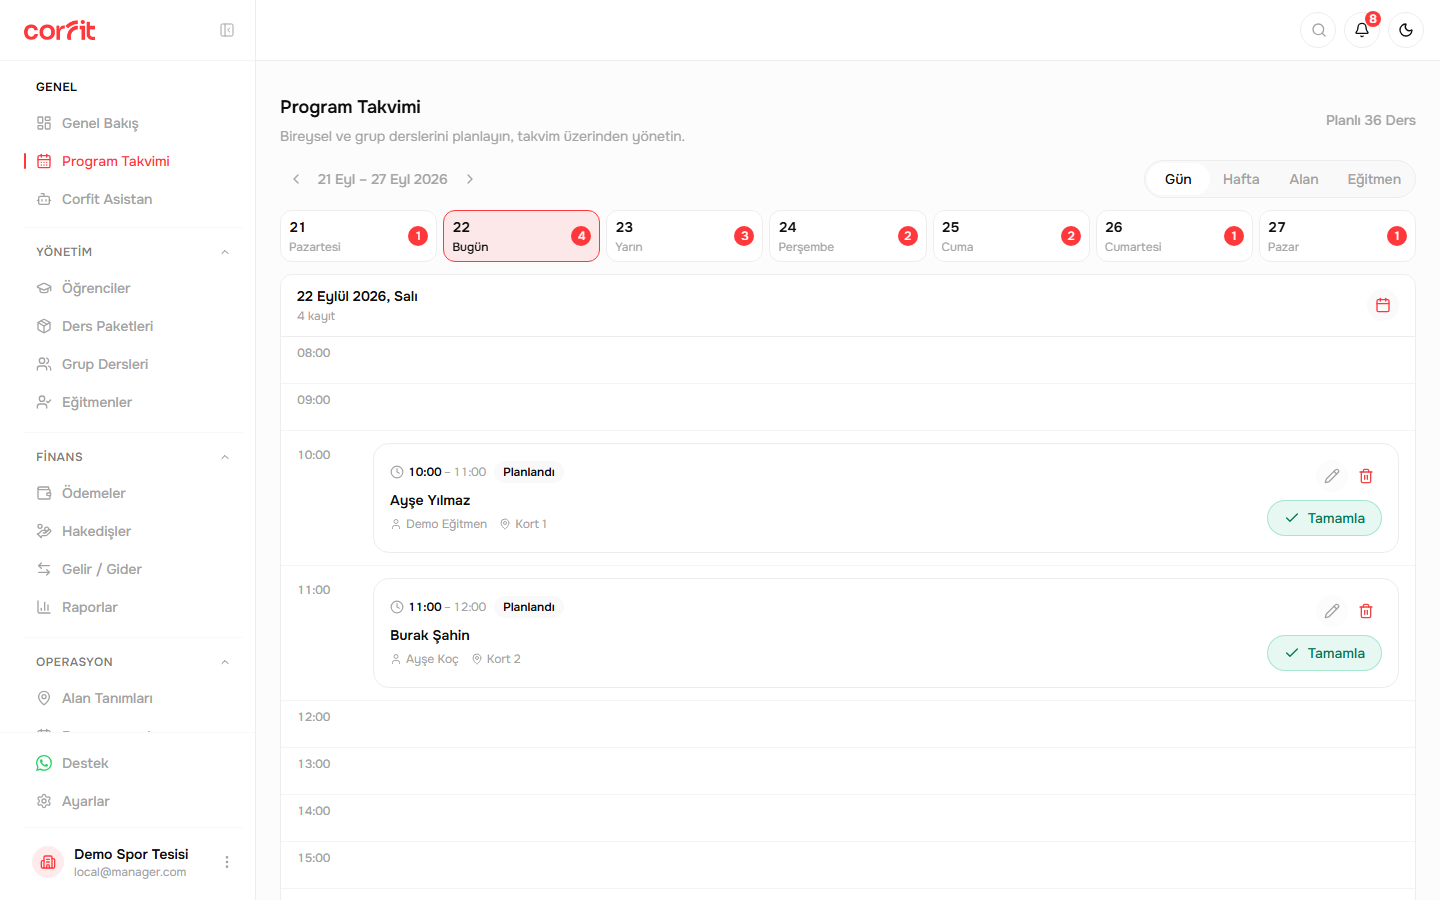Viewport: 1440px width, 900px height.
Task: Open Ödemeler page
Action: pyautogui.click(x=132, y=493)
